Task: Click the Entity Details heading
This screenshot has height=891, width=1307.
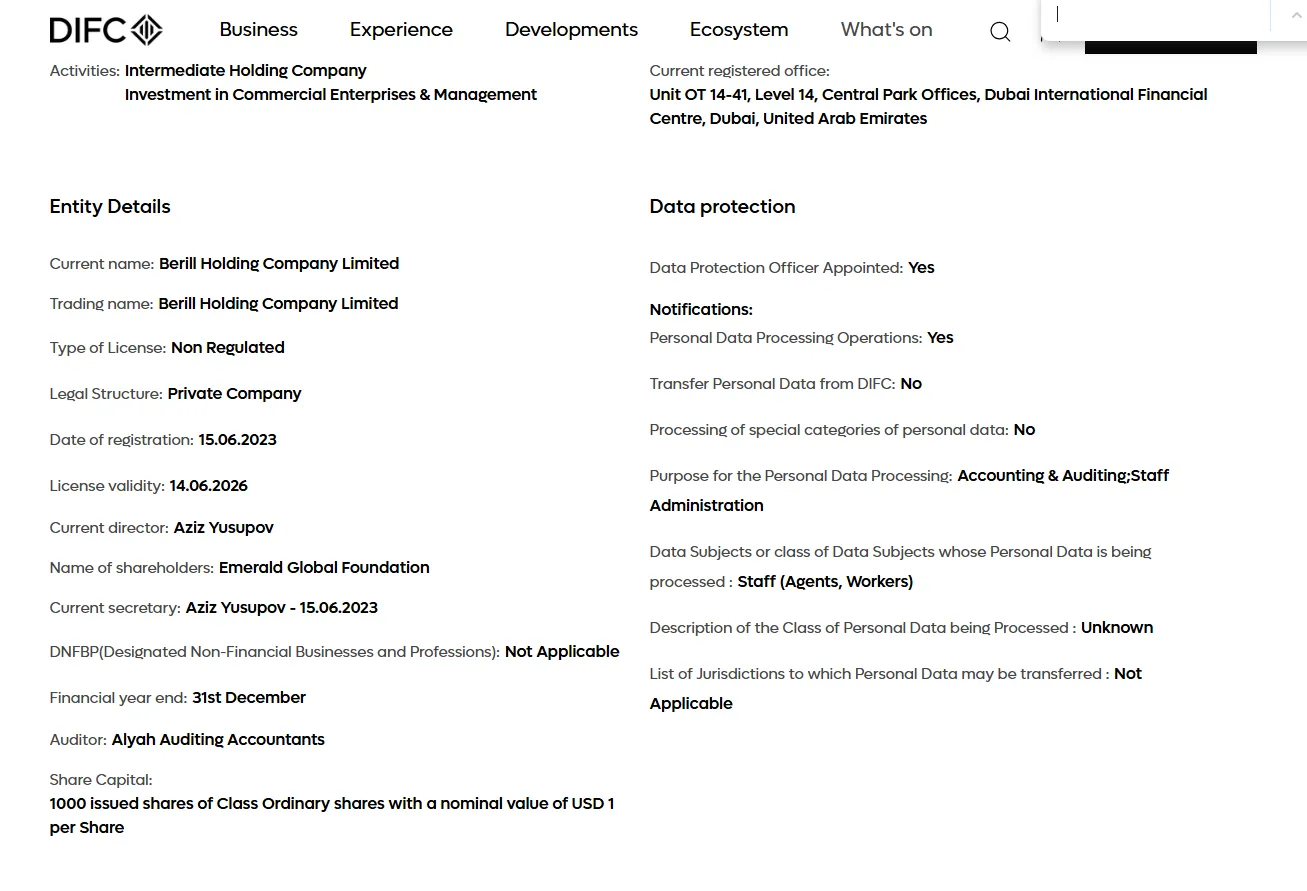Action: point(110,207)
